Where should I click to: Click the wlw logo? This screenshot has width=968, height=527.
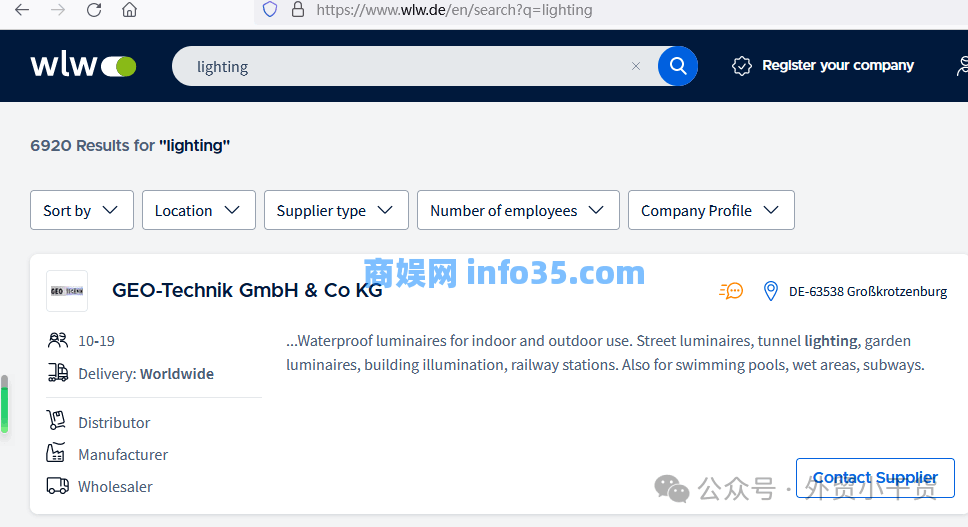pos(83,65)
